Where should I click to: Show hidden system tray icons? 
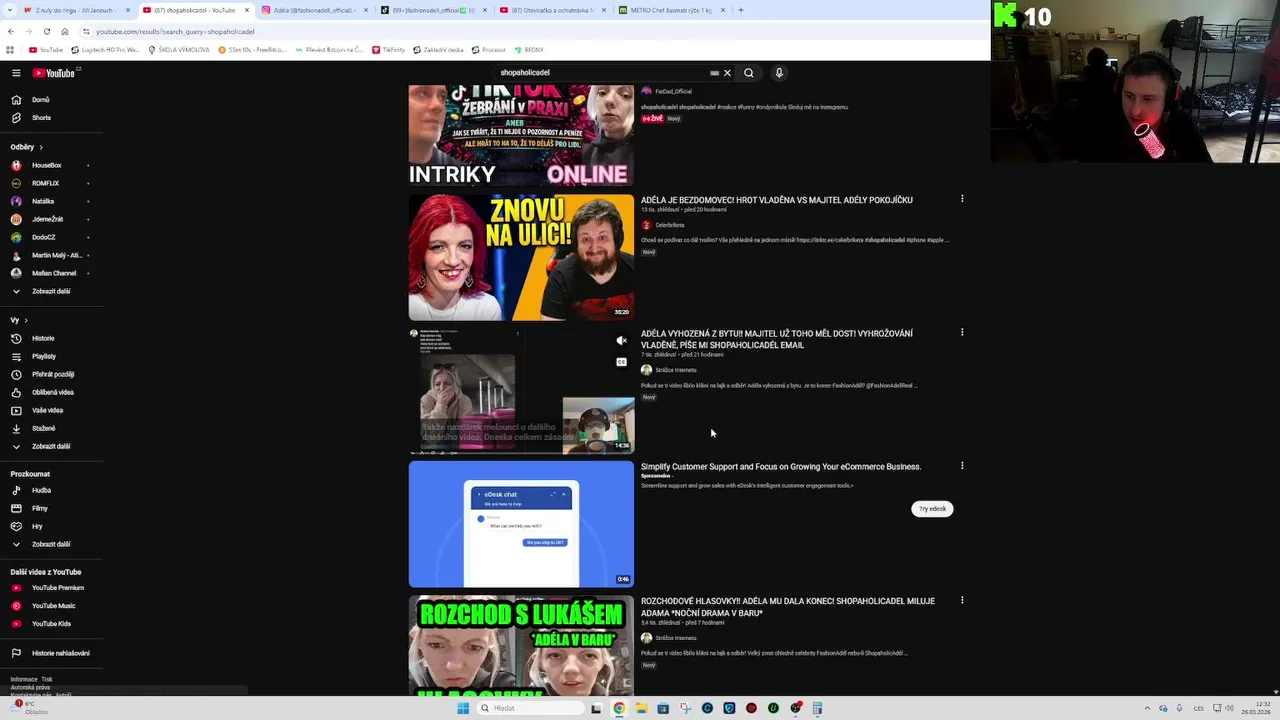1147,708
